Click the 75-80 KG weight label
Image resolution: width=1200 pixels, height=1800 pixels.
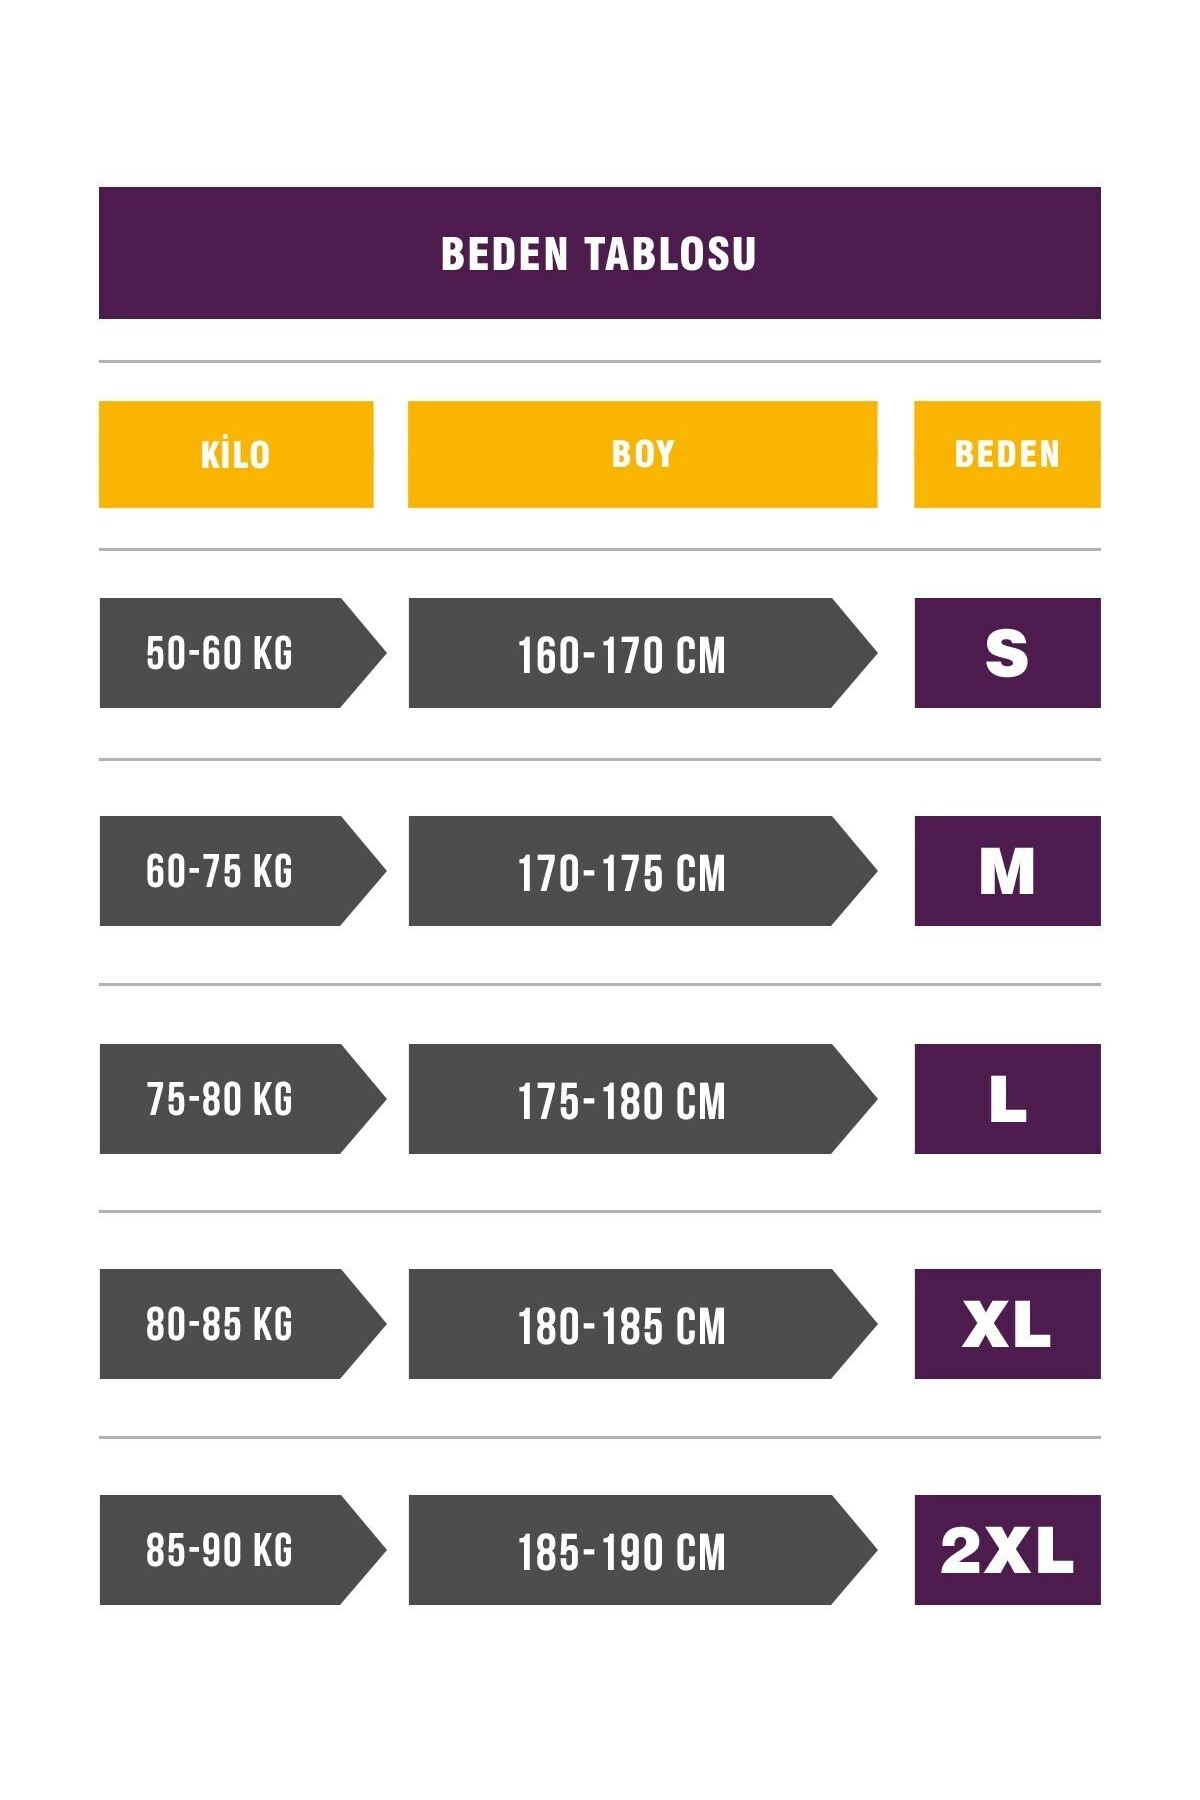[220, 1099]
